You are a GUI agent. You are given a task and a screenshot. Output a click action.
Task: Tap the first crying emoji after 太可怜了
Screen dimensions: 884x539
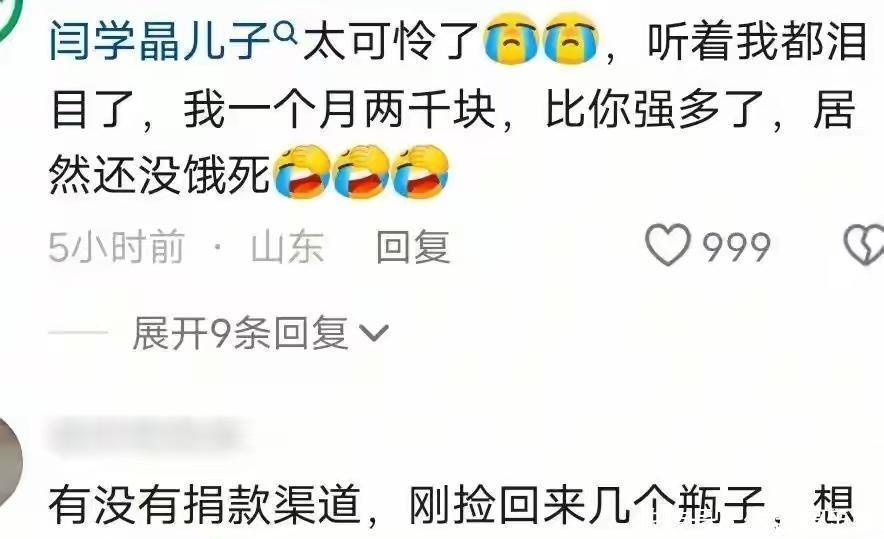coord(511,41)
